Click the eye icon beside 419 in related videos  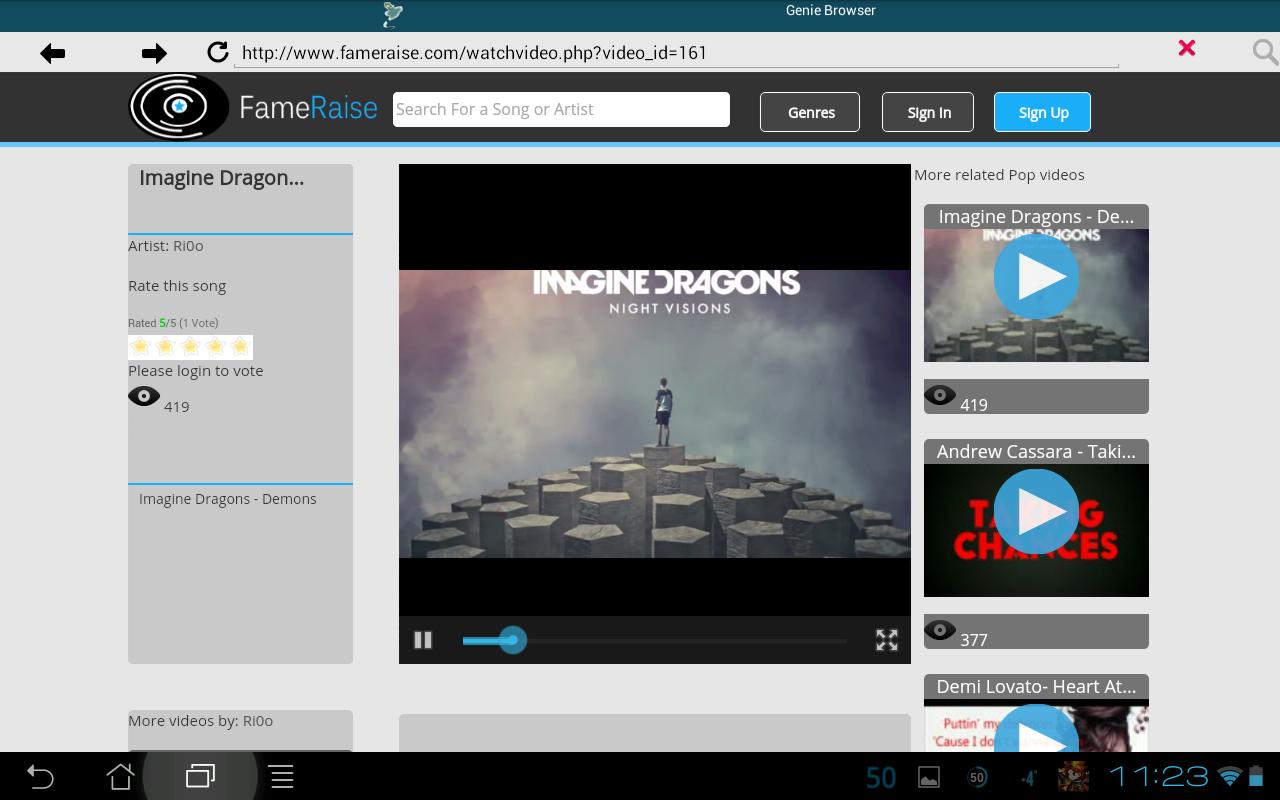coord(940,395)
